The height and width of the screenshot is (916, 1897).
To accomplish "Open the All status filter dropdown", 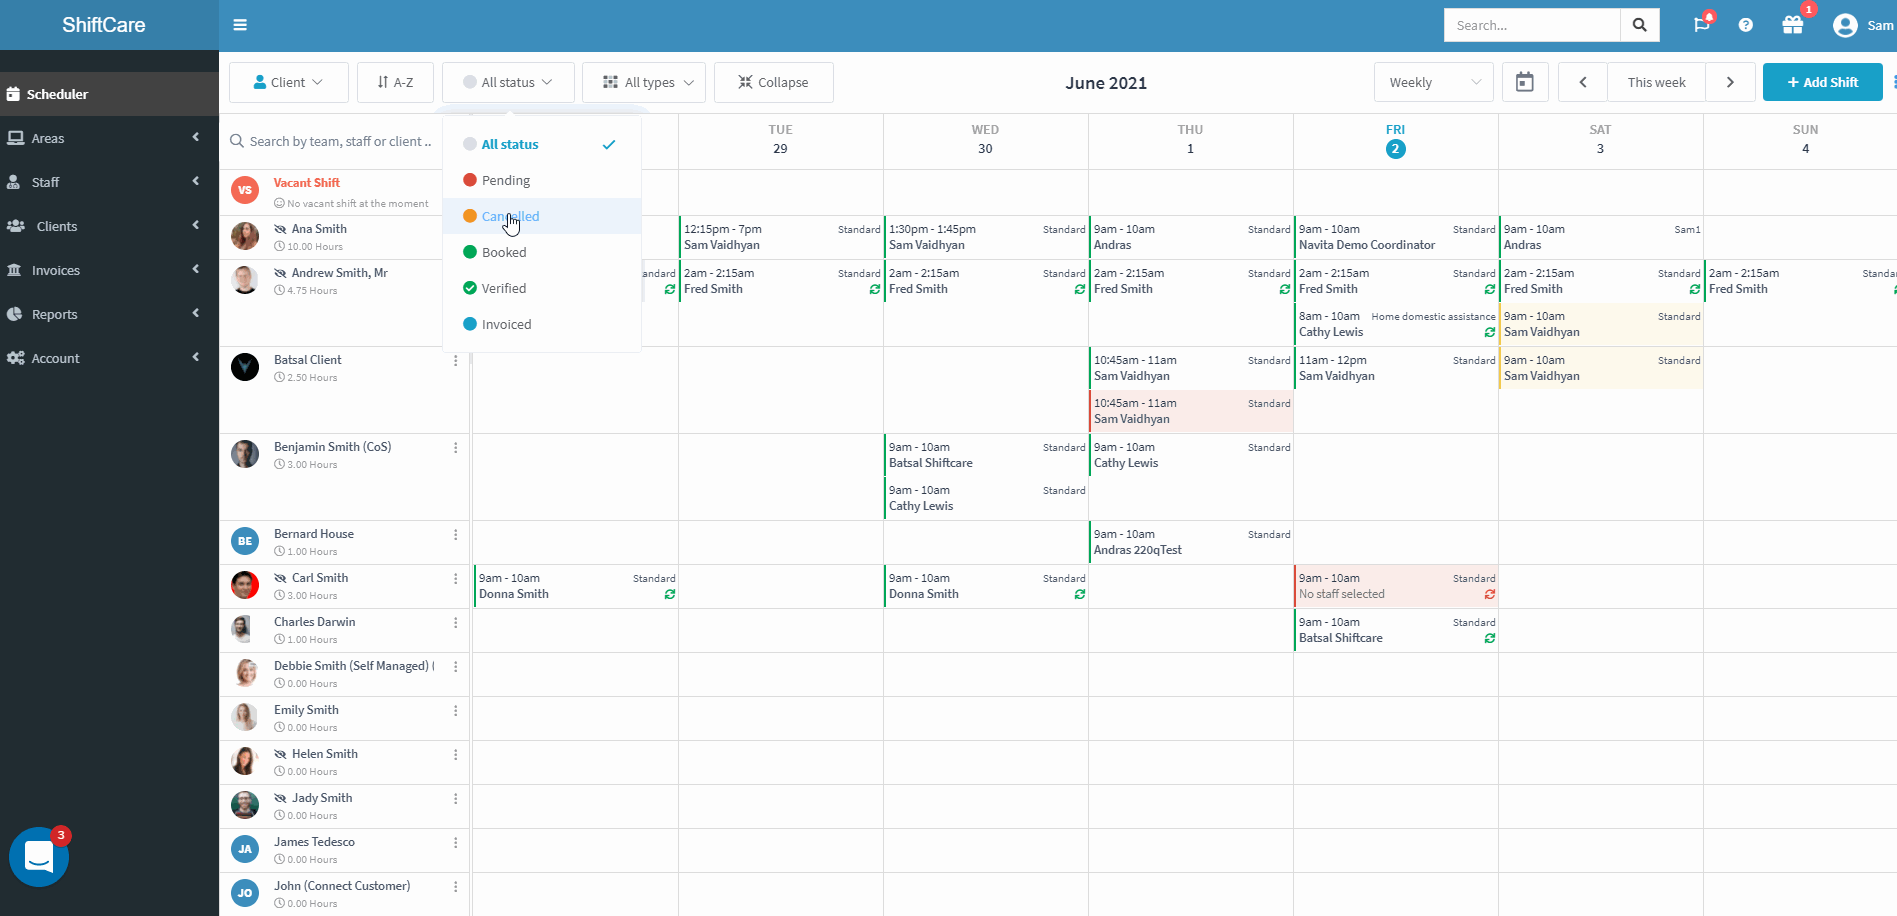I will [x=508, y=82].
